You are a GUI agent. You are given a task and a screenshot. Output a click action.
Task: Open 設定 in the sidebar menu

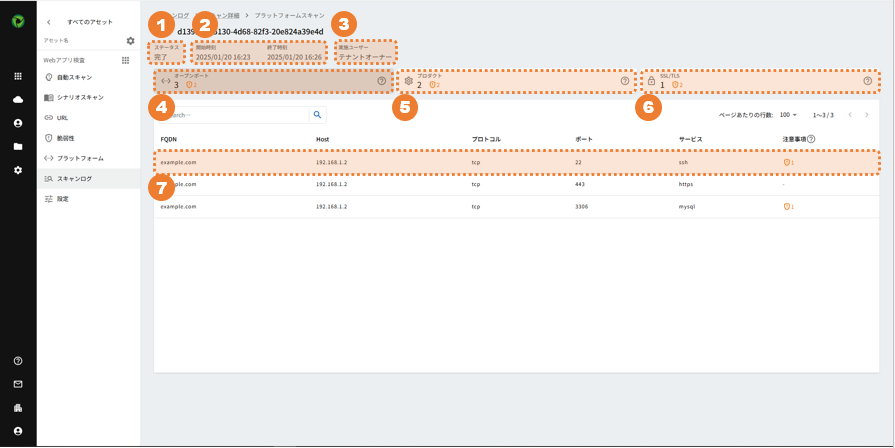point(88,199)
